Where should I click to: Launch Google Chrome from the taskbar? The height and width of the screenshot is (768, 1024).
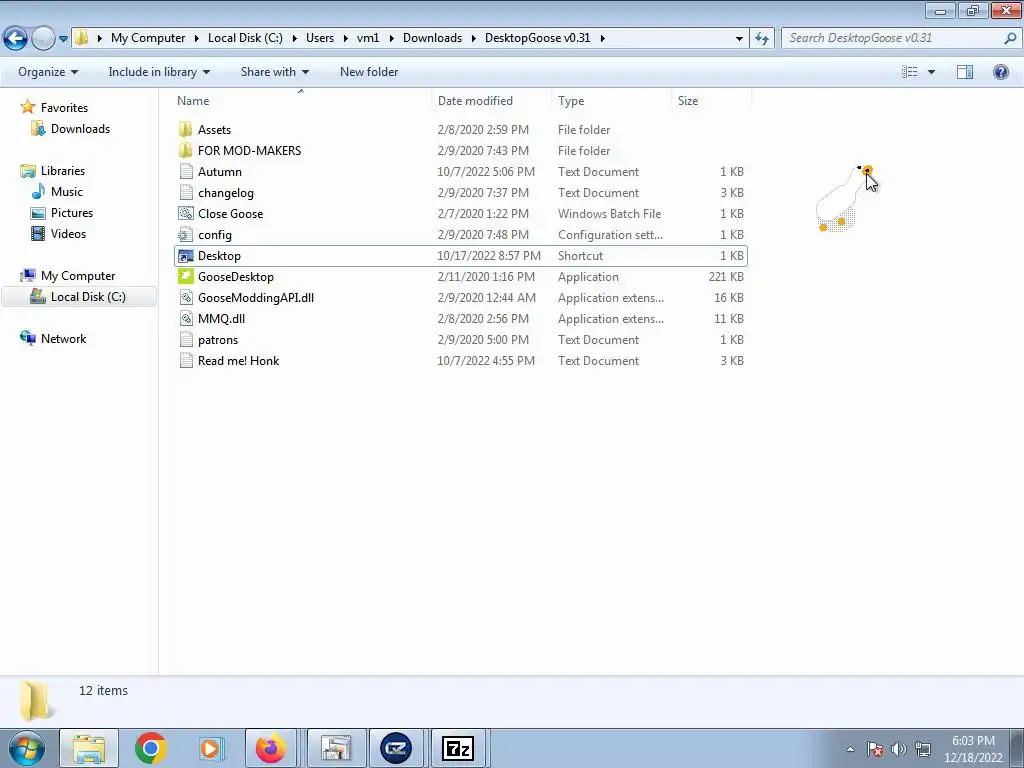(150, 748)
